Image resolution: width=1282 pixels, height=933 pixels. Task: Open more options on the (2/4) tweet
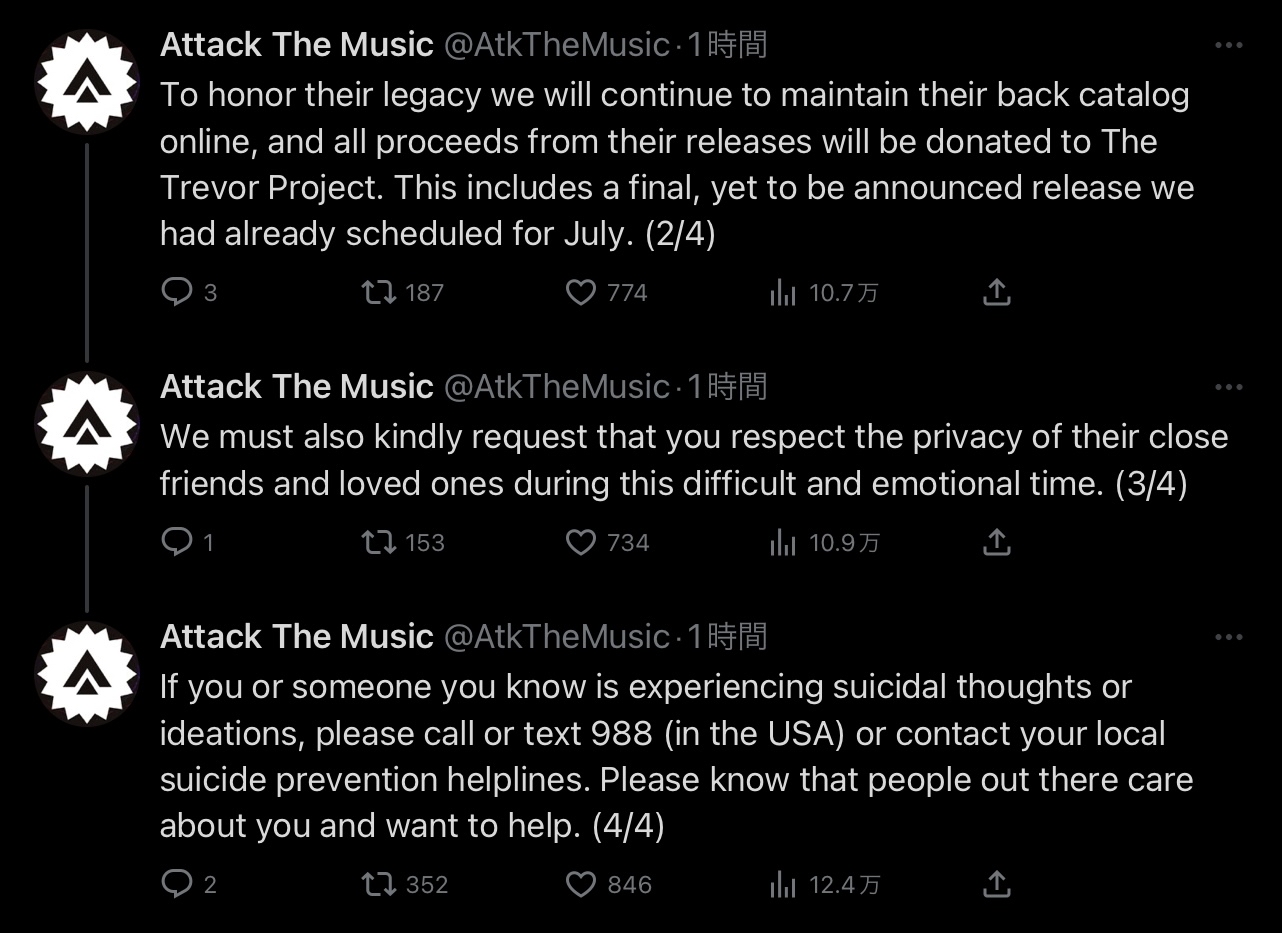tap(1228, 45)
